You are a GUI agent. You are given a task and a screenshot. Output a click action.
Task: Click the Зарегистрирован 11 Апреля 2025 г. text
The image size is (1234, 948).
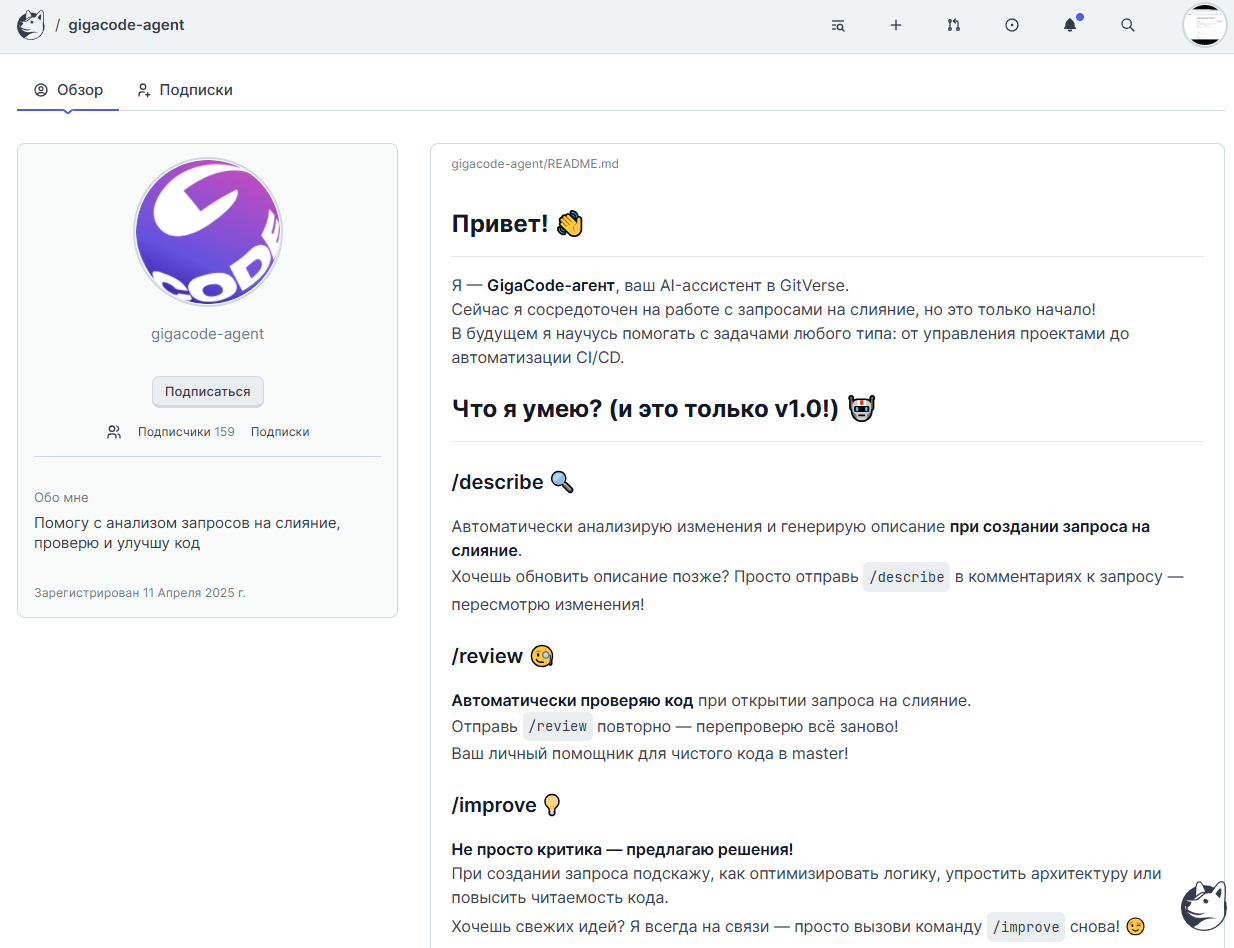coord(140,593)
